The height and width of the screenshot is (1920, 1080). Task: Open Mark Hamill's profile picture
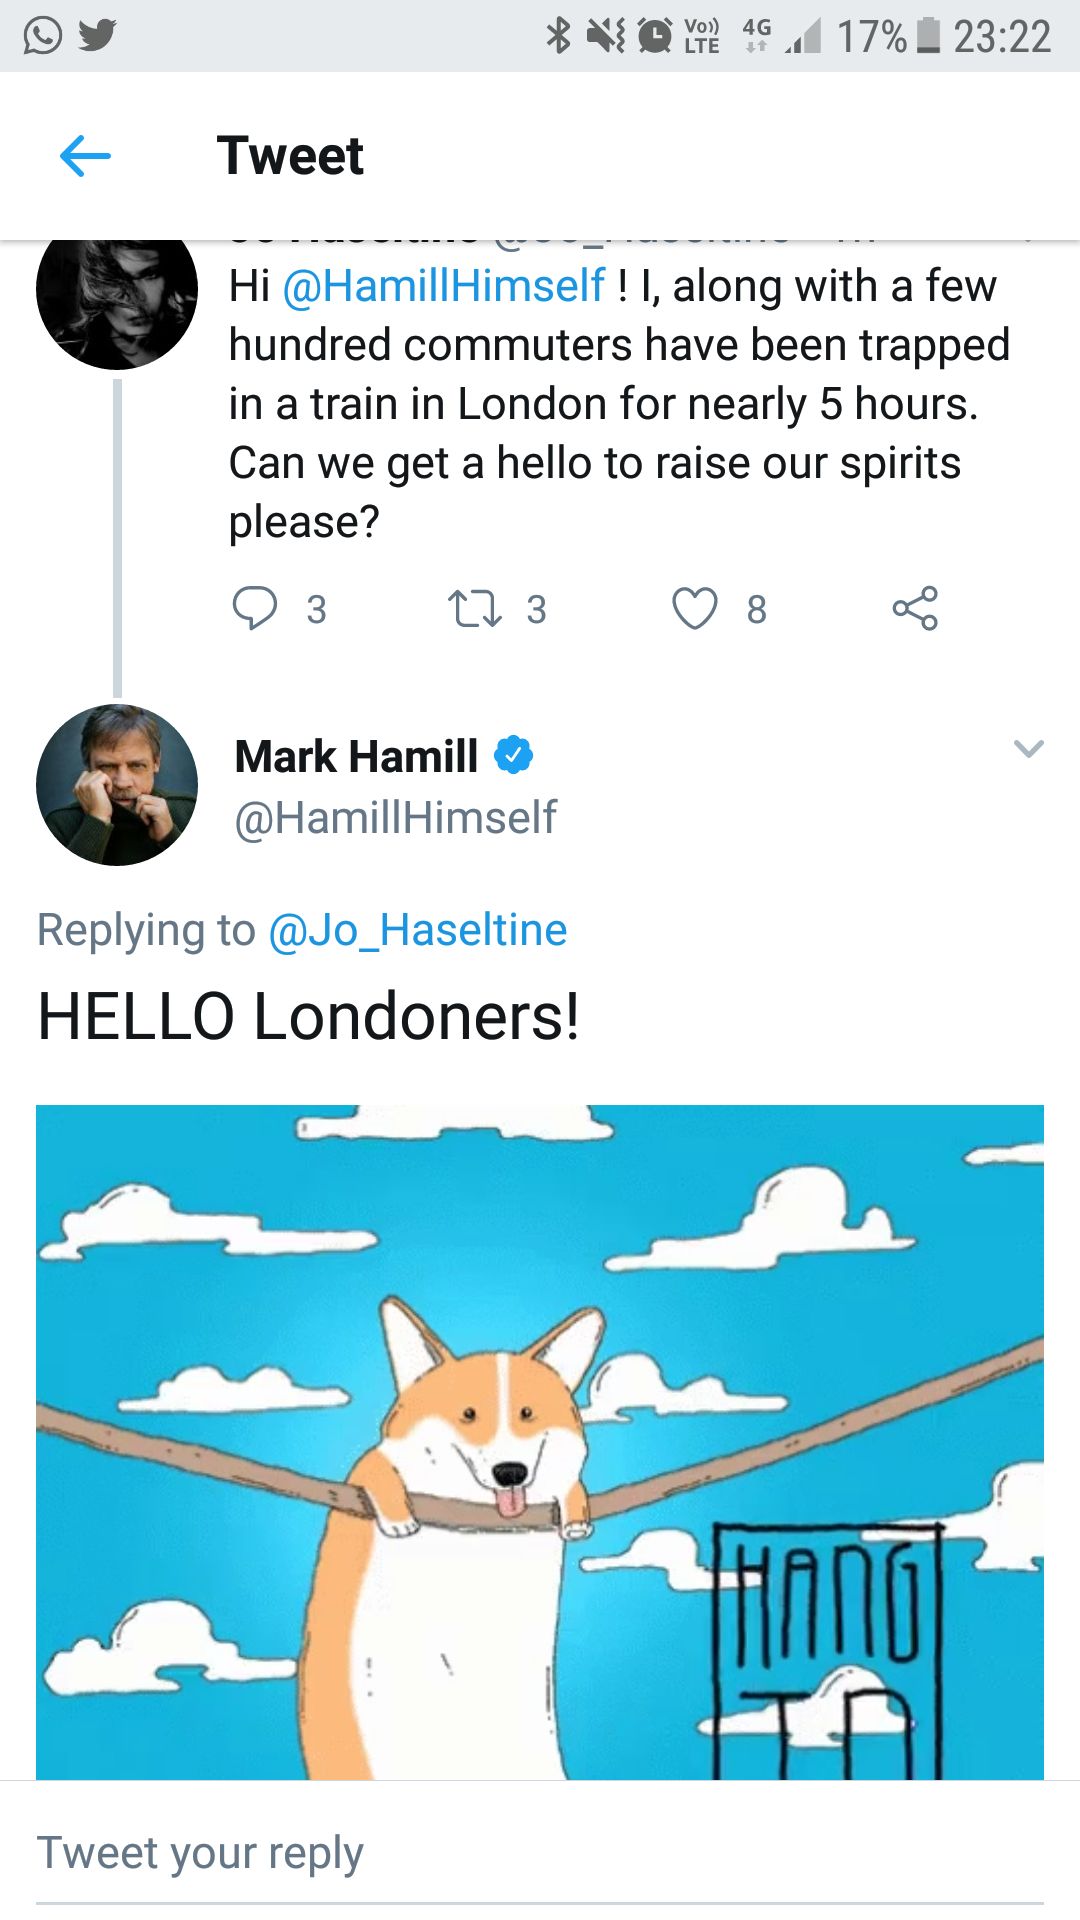[117, 785]
